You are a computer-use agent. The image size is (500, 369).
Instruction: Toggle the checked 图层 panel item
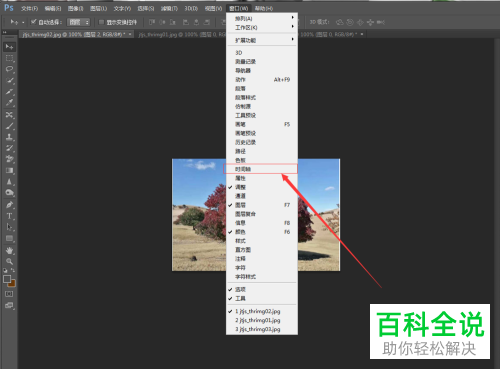tap(262, 205)
